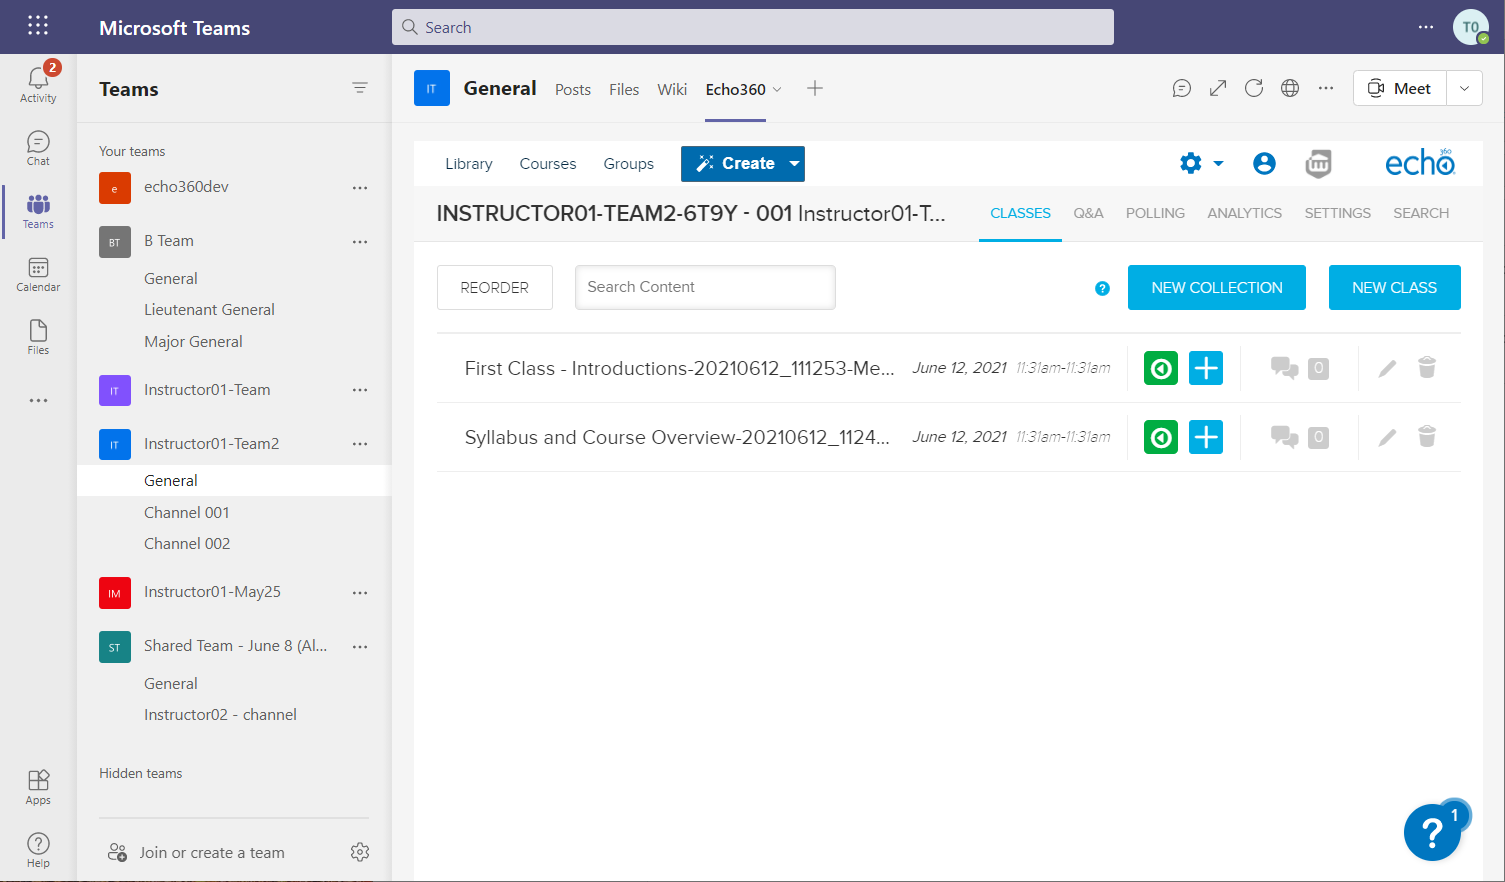
Task: Start a meeting with Meet button
Action: tap(1400, 88)
